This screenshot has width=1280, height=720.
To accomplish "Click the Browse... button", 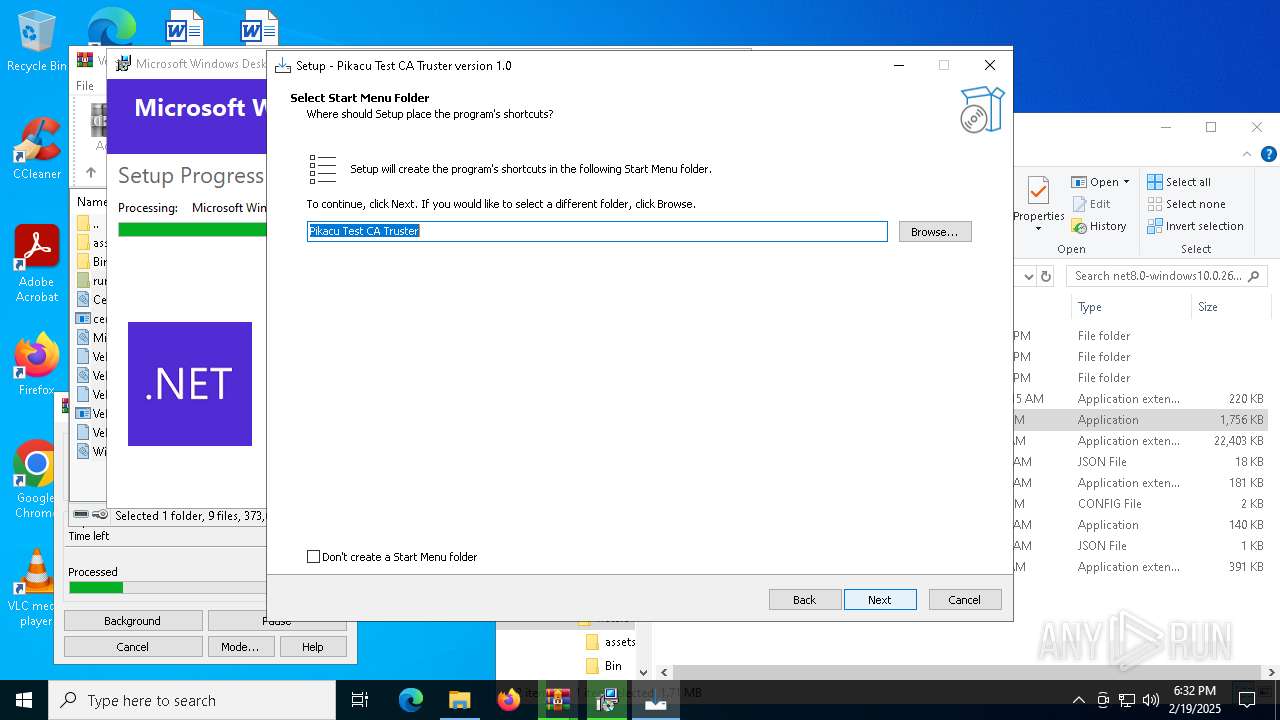I will [x=935, y=232].
